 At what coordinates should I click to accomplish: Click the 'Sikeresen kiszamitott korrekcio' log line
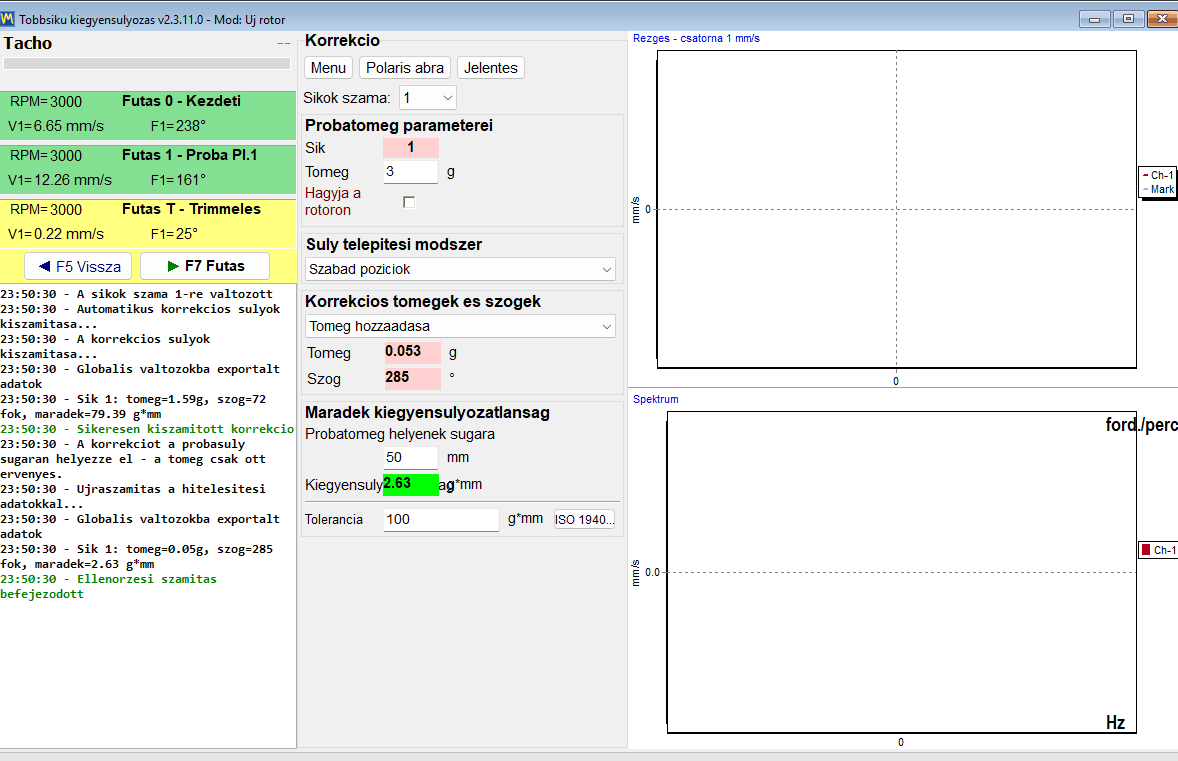[147, 429]
